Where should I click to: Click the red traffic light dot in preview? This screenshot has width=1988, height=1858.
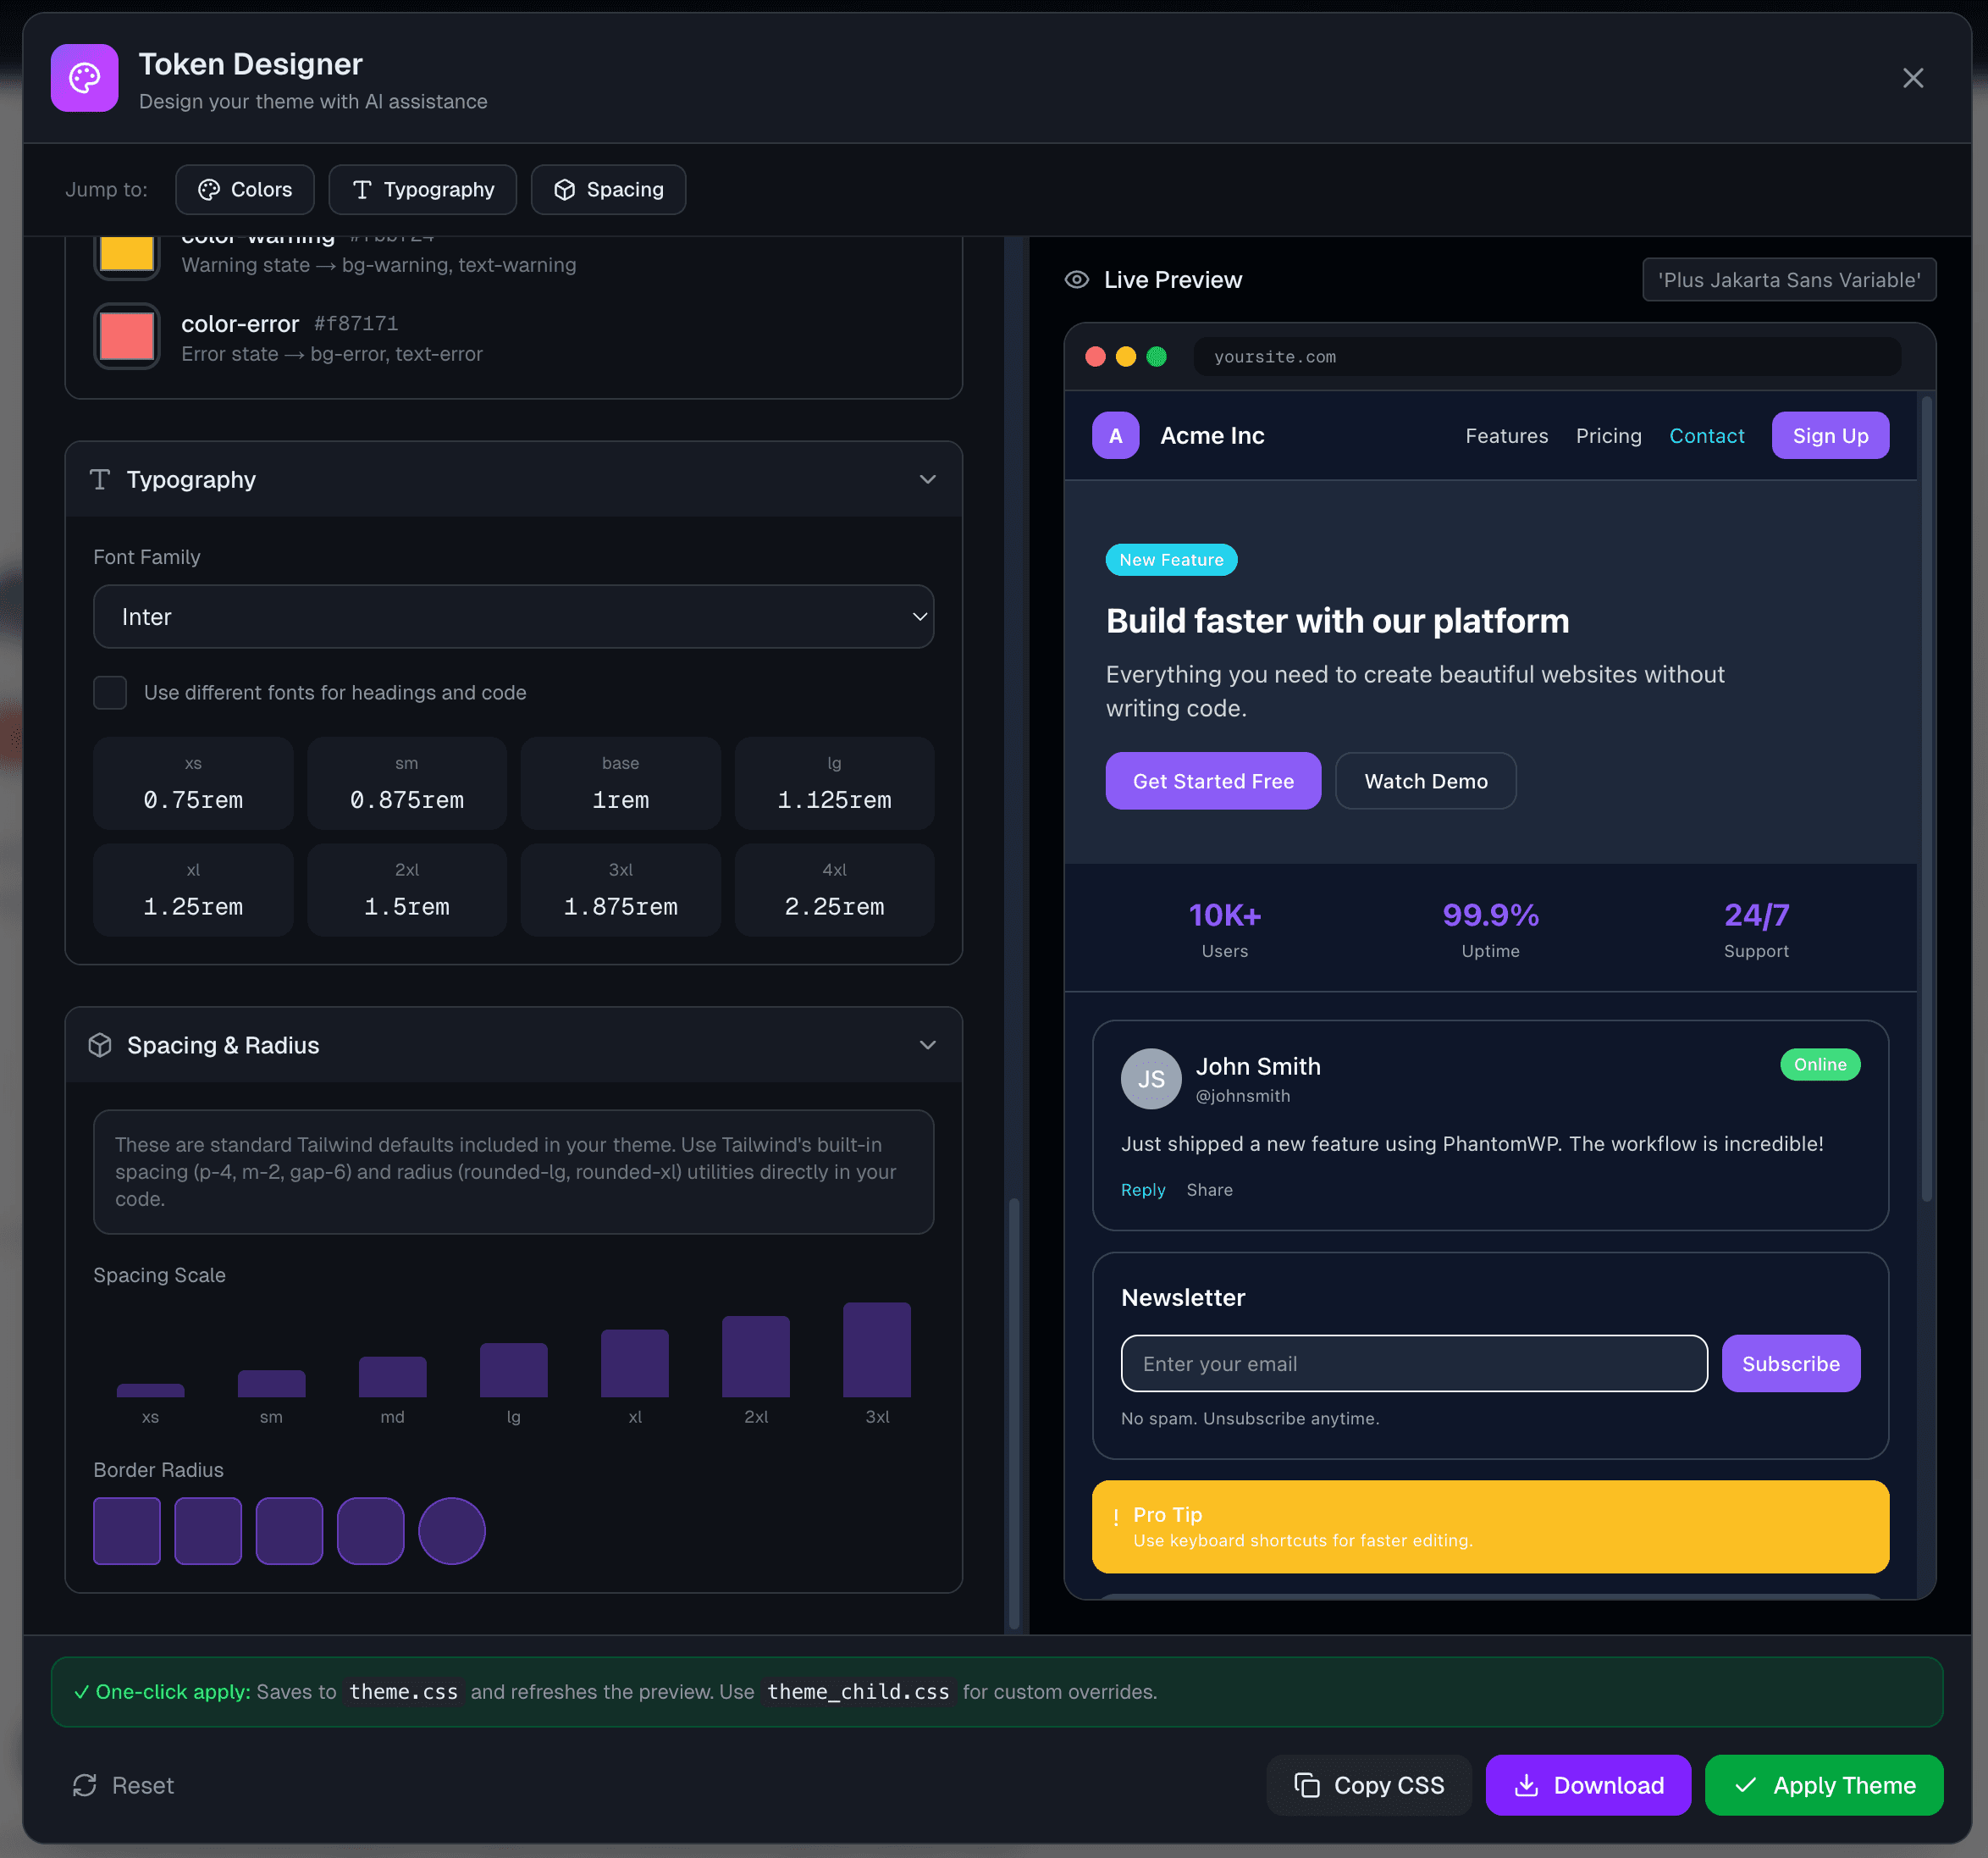pyautogui.click(x=1095, y=357)
